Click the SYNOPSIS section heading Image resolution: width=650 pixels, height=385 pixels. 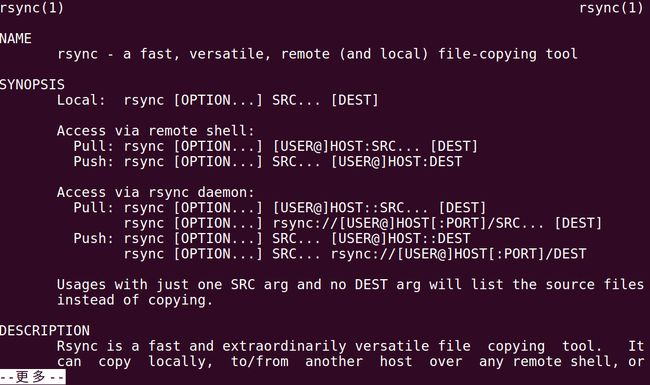(32, 85)
